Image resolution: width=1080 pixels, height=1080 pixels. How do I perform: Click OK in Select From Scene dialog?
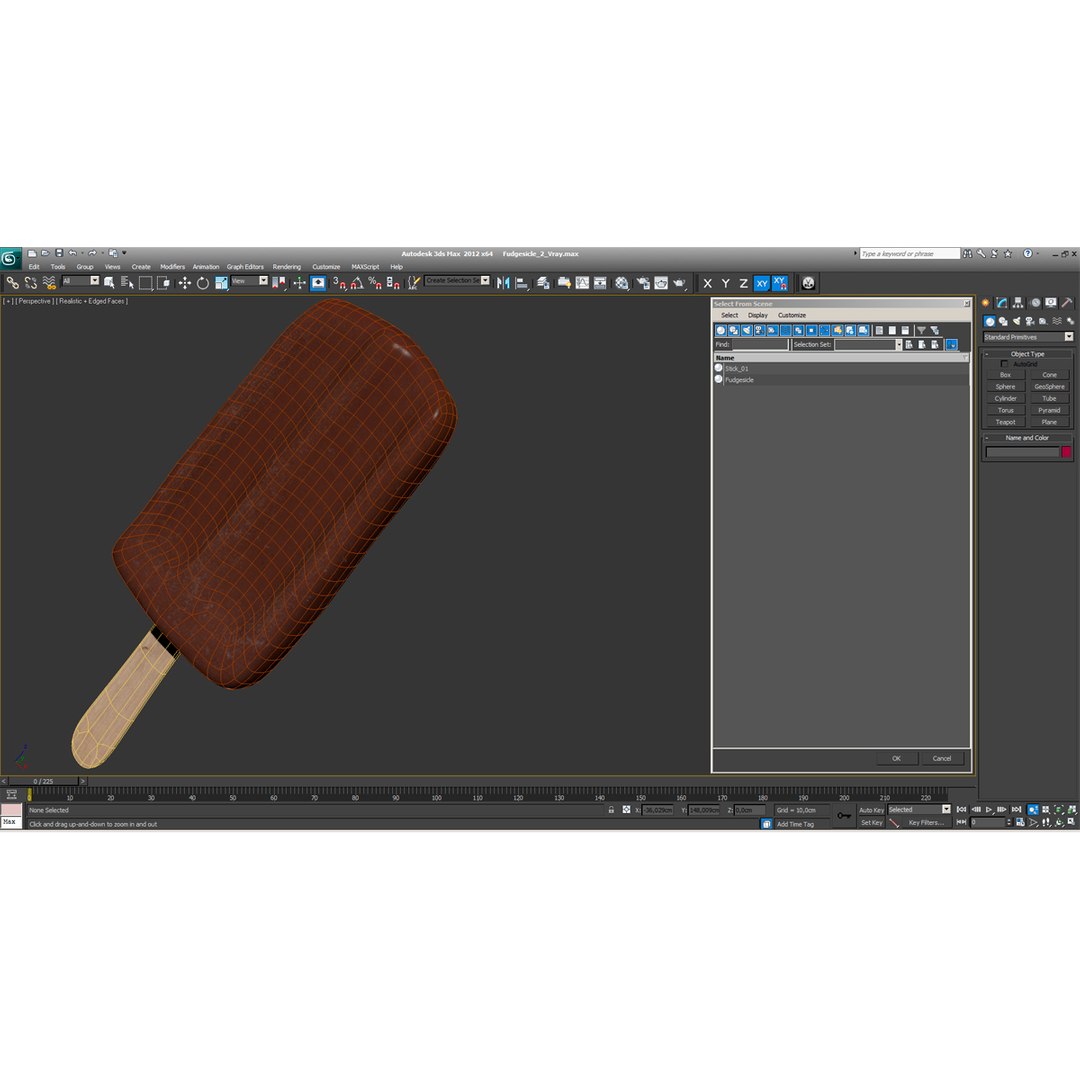coord(896,758)
